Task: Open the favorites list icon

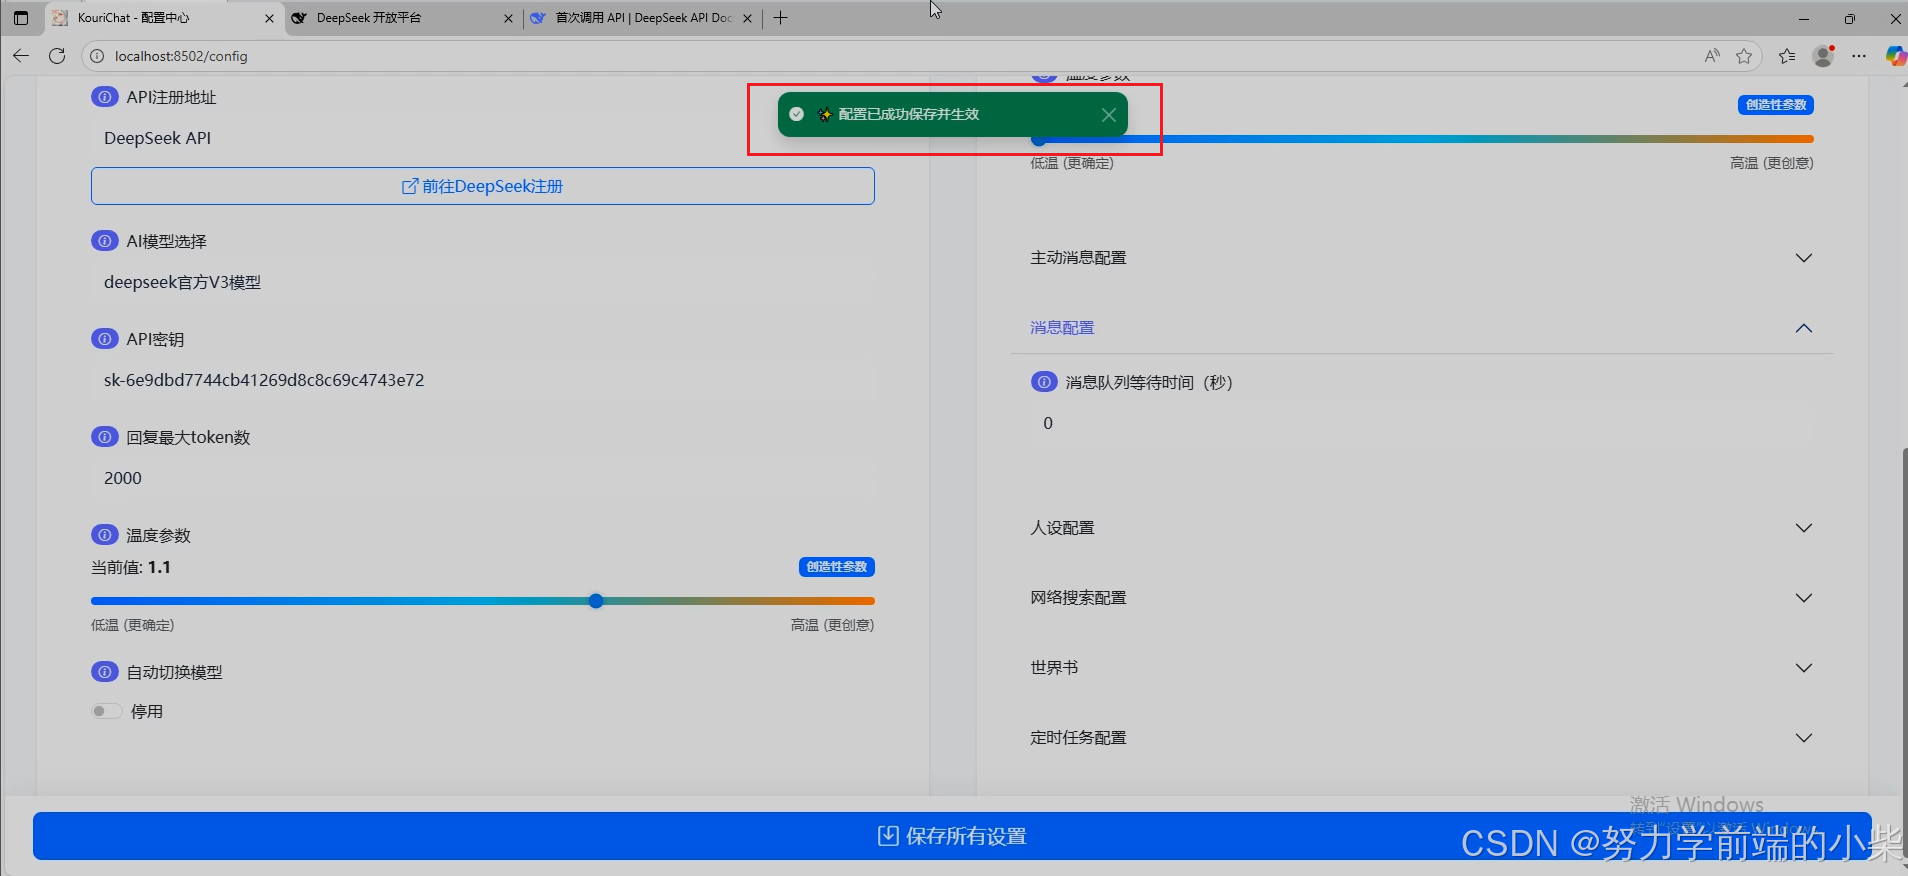Action: tap(1787, 56)
